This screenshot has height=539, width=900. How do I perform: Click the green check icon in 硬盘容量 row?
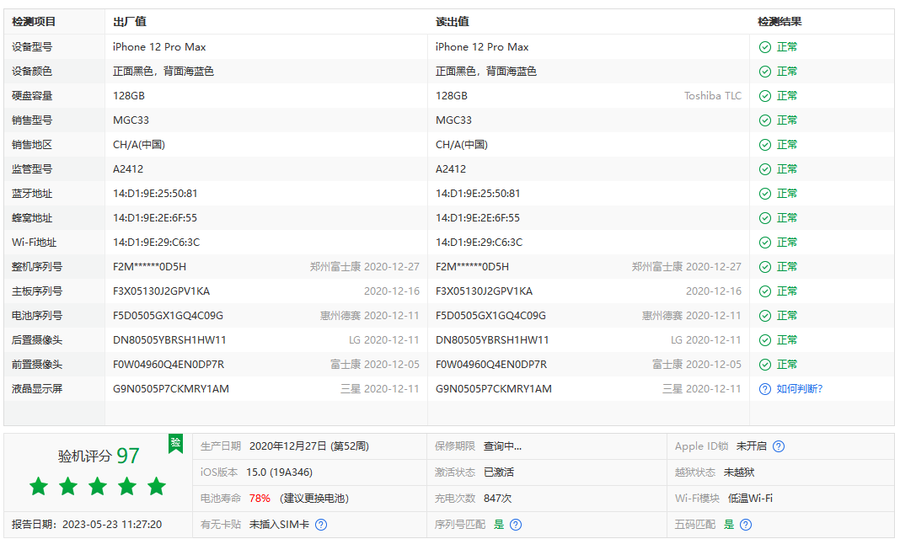tap(765, 96)
